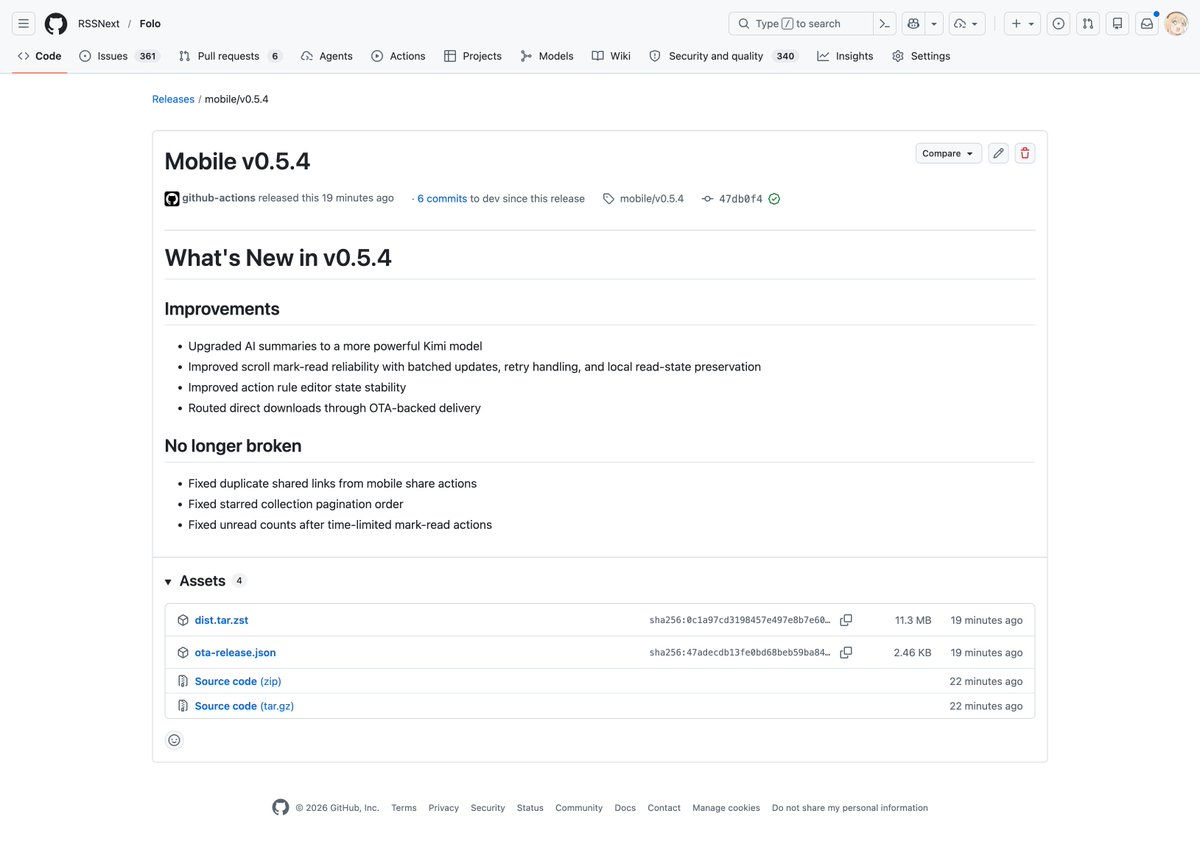1200x847 pixels.
Task: View green check status for commit
Action: coord(774,199)
